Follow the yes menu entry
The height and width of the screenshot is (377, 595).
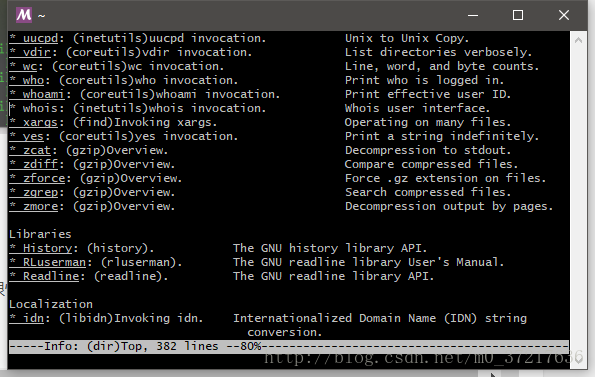click(27, 137)
